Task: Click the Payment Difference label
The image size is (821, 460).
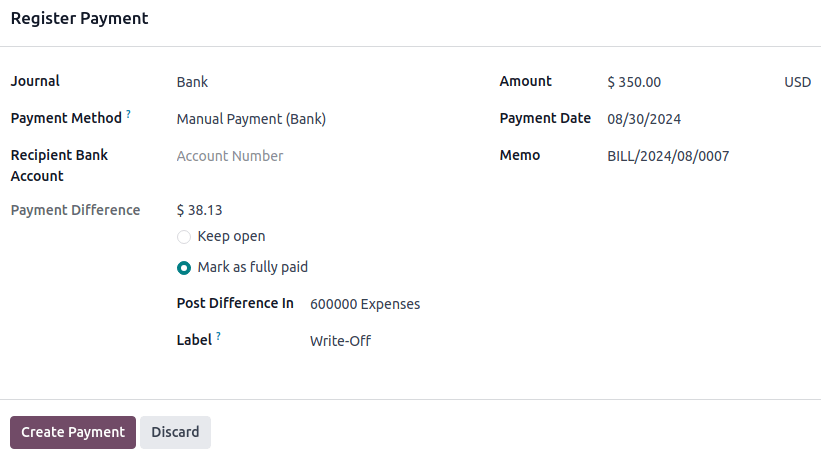Action: coord(75,210)
